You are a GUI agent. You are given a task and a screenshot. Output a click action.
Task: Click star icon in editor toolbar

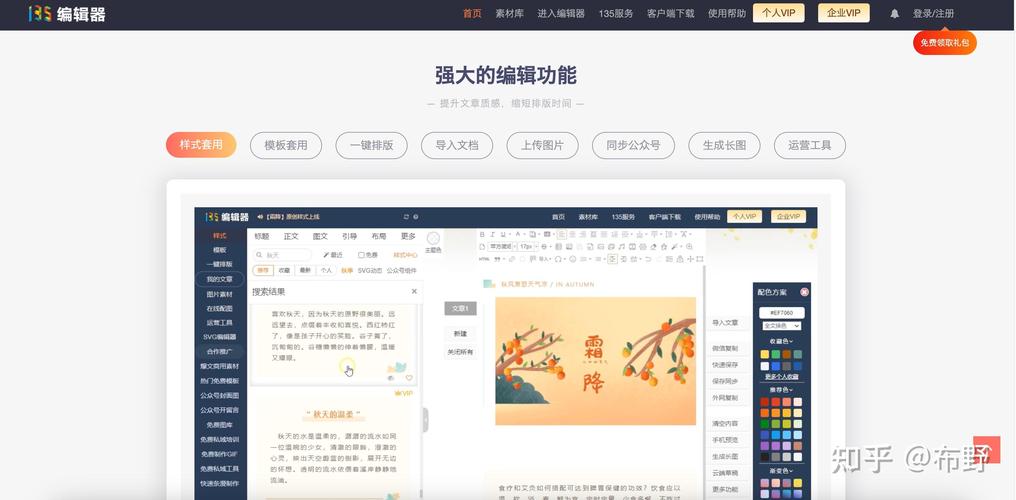(664, 247)
